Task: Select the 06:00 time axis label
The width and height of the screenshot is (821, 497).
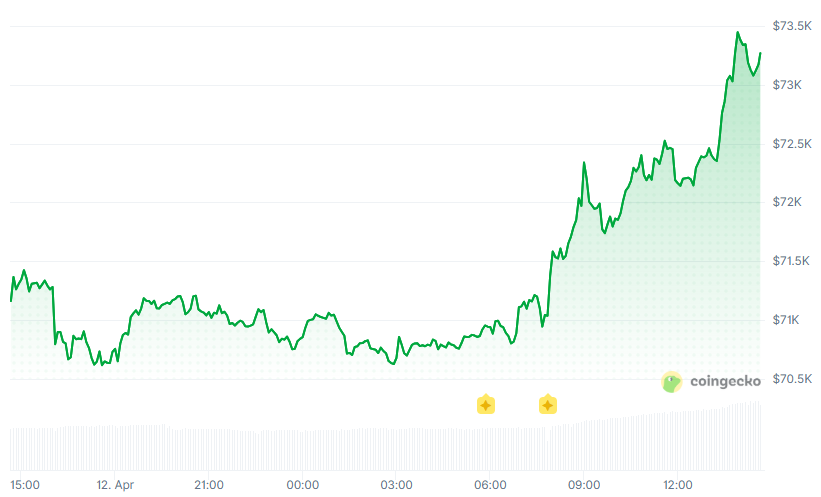Action: 490,485
